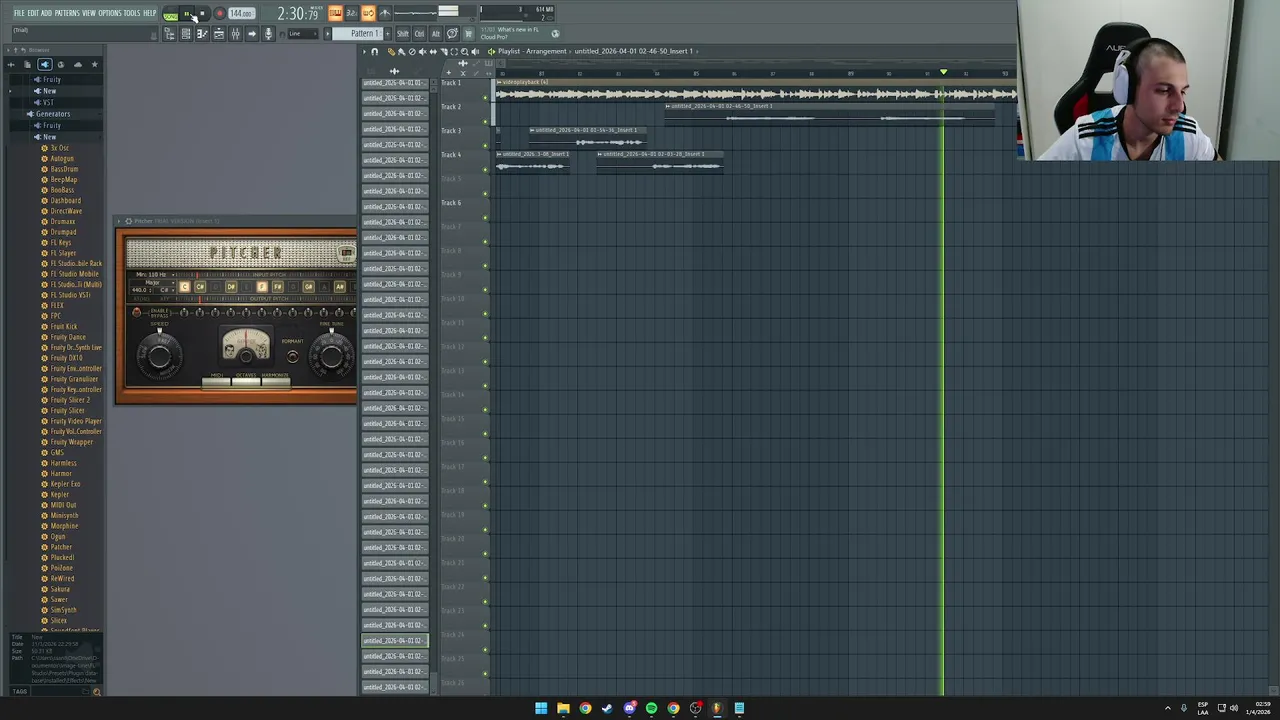Screen dimensions: 1280x720
Task: Open the HELP menu
Action: (150, 13)
